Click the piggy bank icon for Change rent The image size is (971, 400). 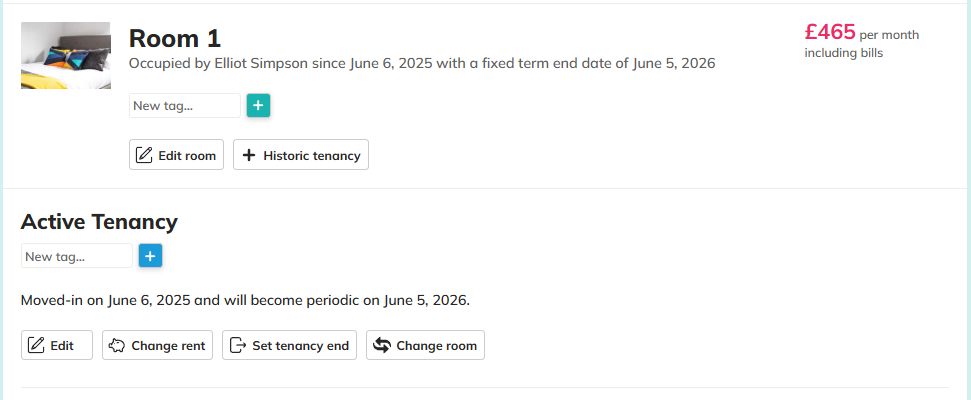tap(116, 346)
